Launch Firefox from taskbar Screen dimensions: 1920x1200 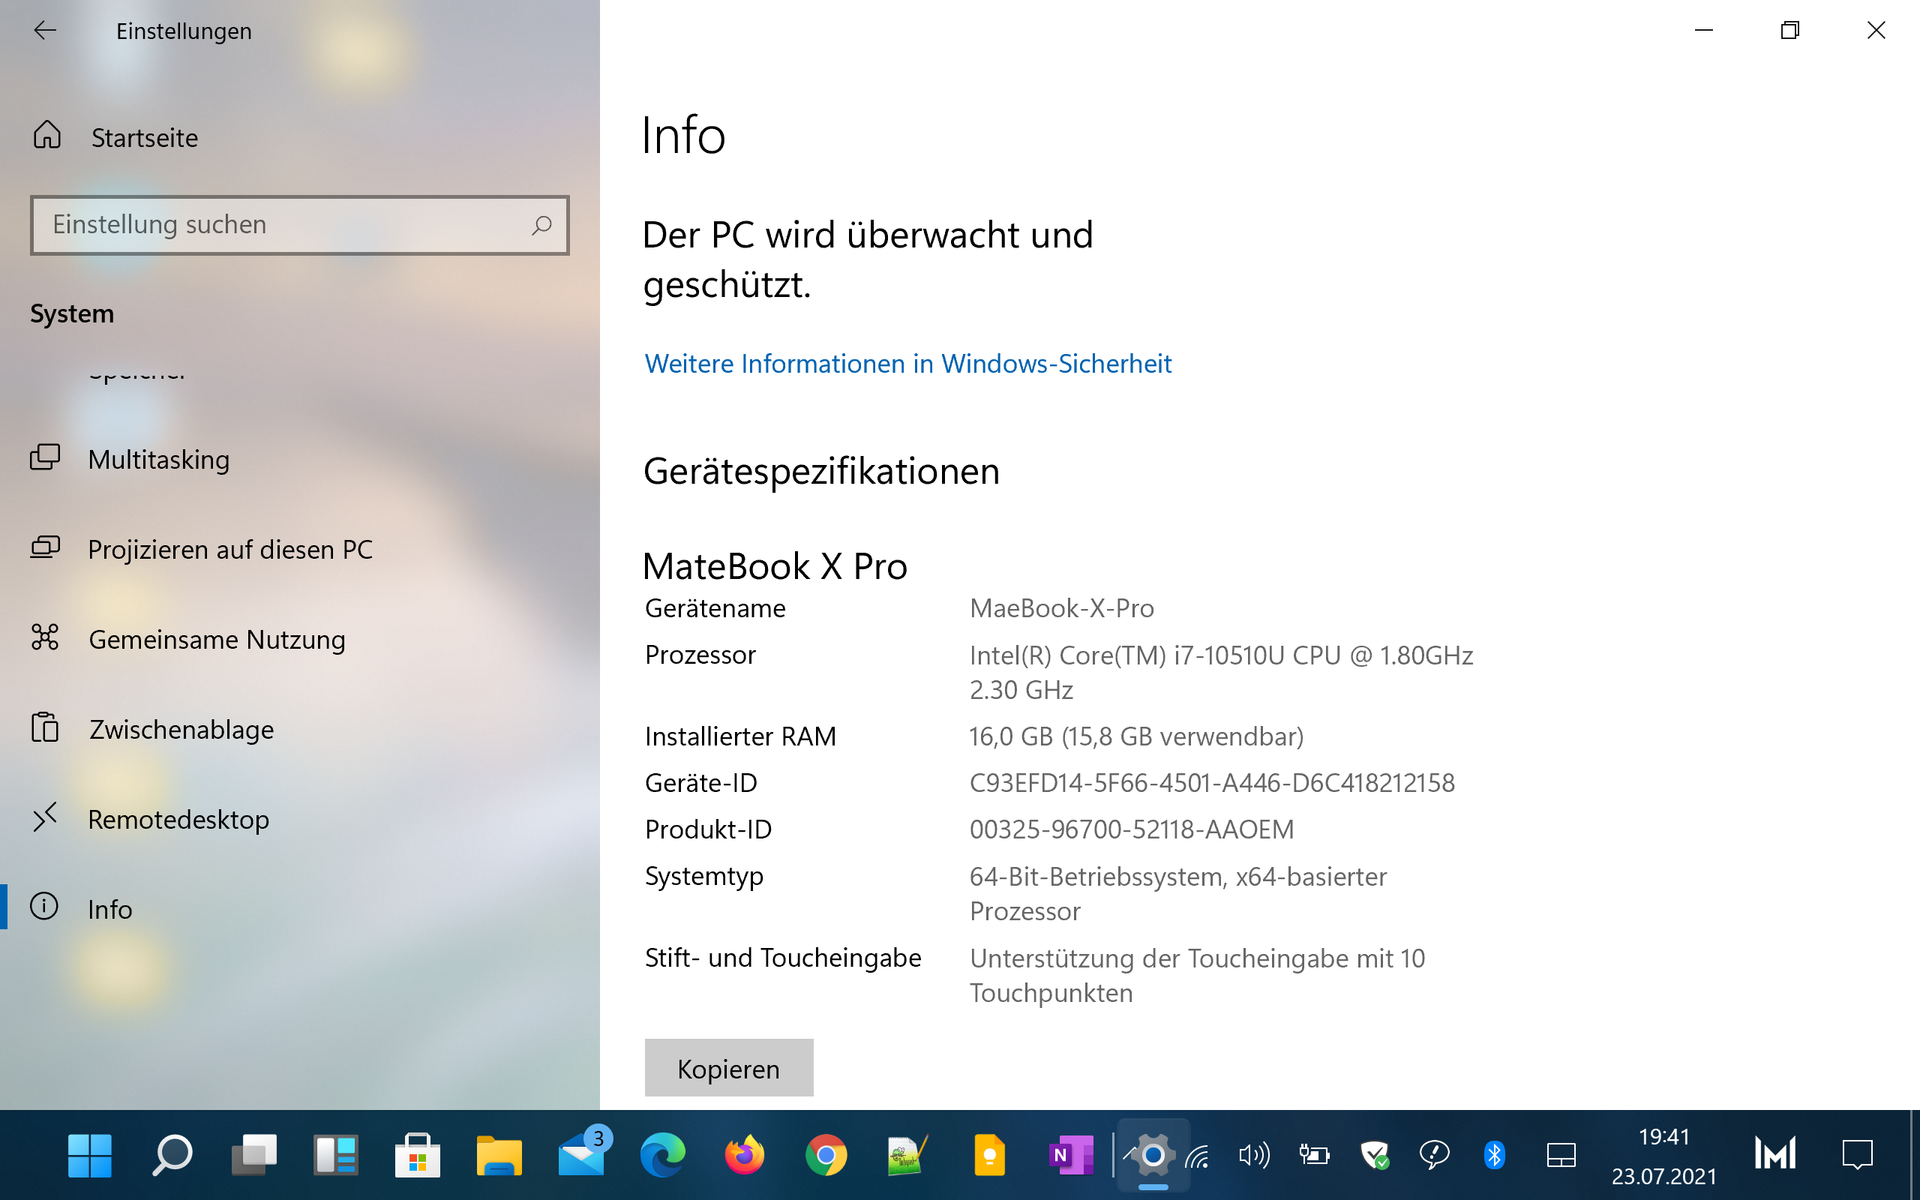[744, 1156]
